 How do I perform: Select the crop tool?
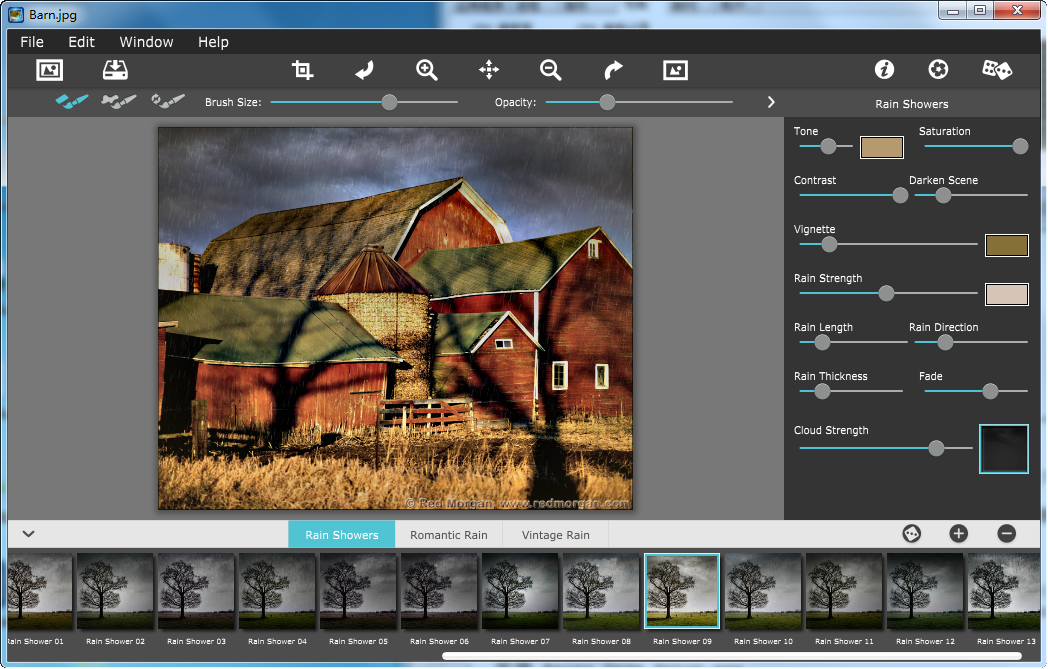tap(302, 69)
